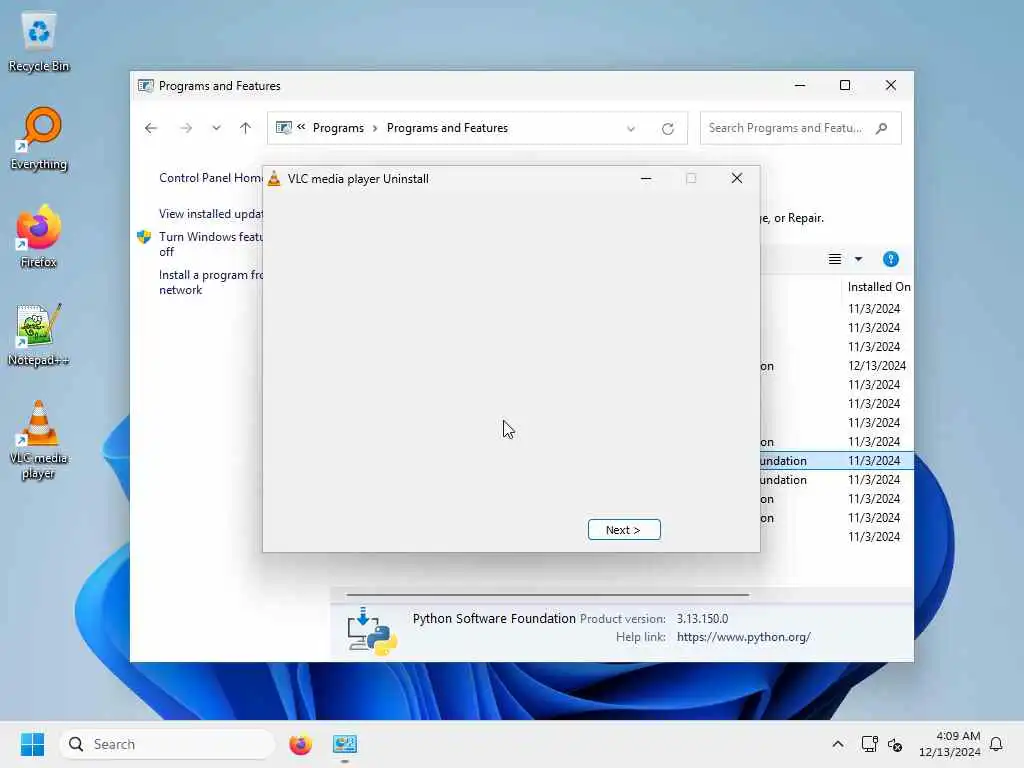Click the Programs and Features title bar icon
The image size is (1024, 768).
click(146, 86)
